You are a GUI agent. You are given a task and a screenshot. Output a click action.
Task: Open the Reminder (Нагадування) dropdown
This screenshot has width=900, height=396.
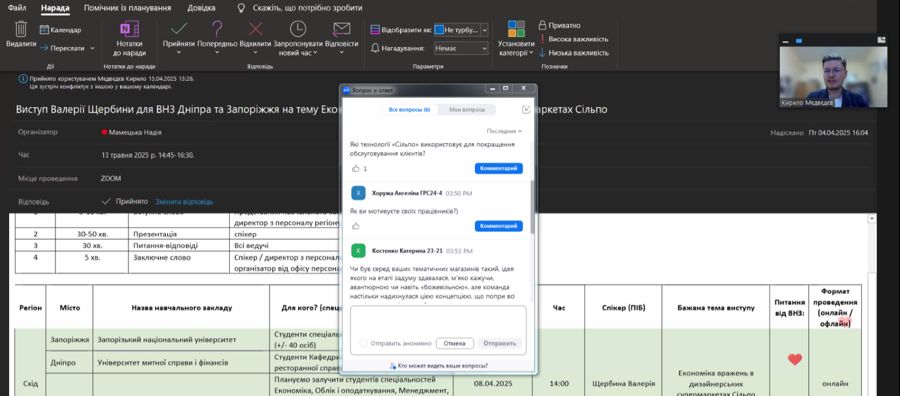[x=461, y=49]
